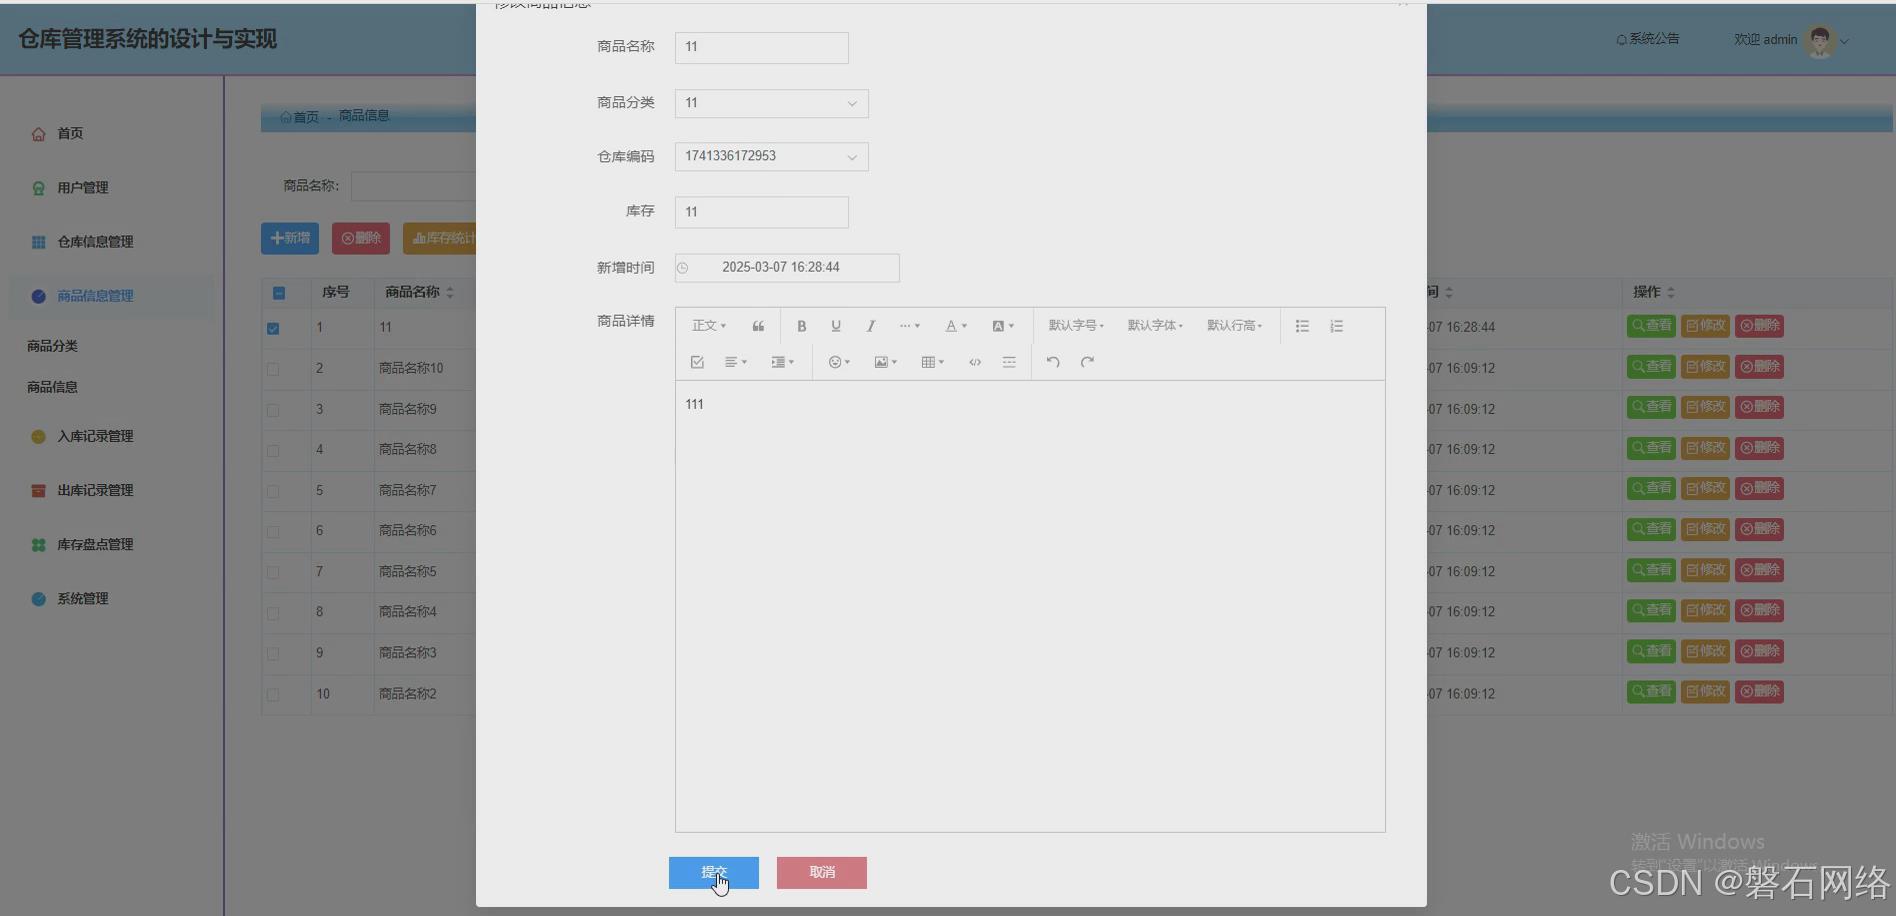Open the admin user avatar dropdown
This screenshot has width=1896, height=916.
[x=1829, y=41]
